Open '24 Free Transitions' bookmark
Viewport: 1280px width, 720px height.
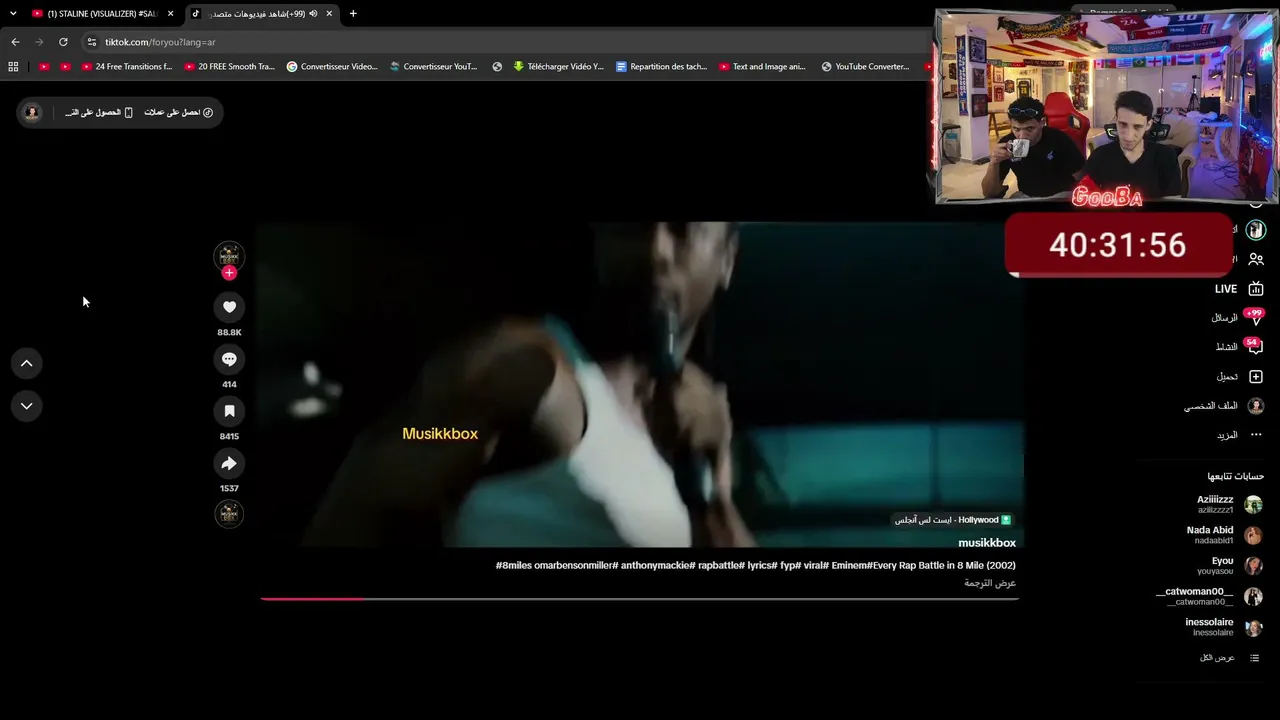point(127,67)
